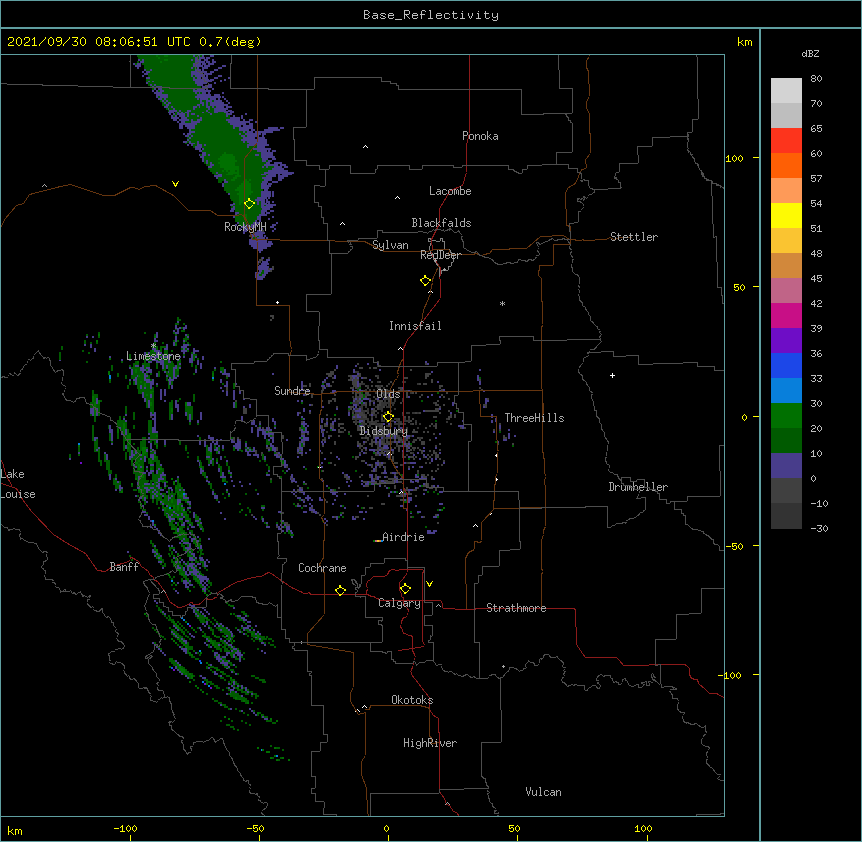Select the Vulcan label
The width and height of the screenshot is (862, 842).
point(543,792)
